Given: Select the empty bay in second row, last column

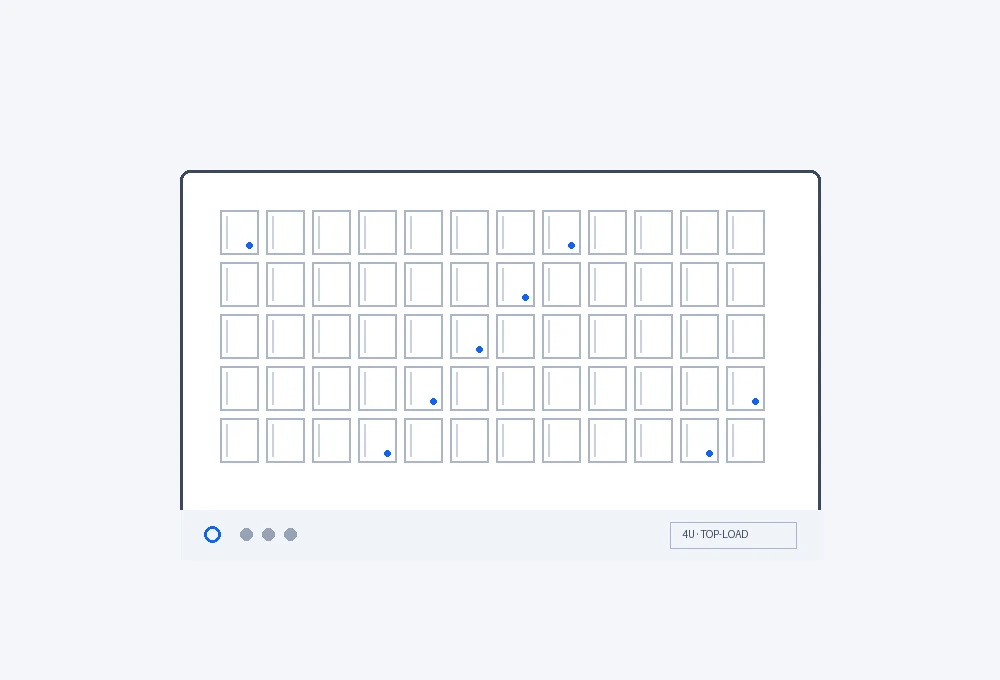Looking at the screenshot, I should click(746, 285).
